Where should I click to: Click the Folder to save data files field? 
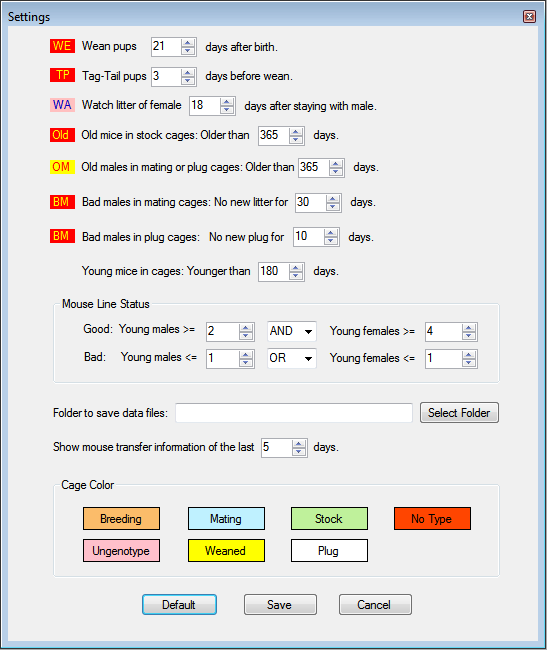pyautogui.click(x=294, y=413)
